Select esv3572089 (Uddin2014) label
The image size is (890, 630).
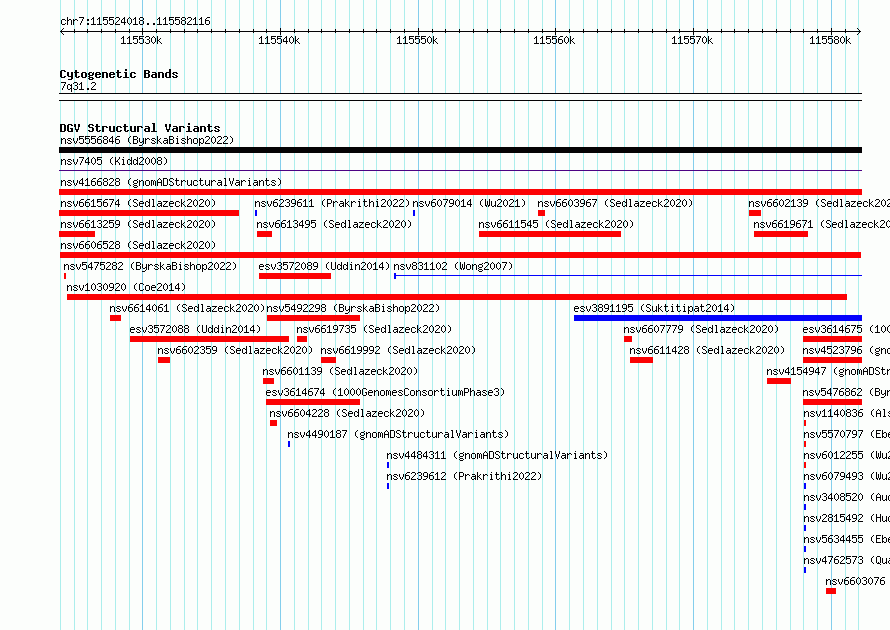pyautogui.click(x=324, y=266)
